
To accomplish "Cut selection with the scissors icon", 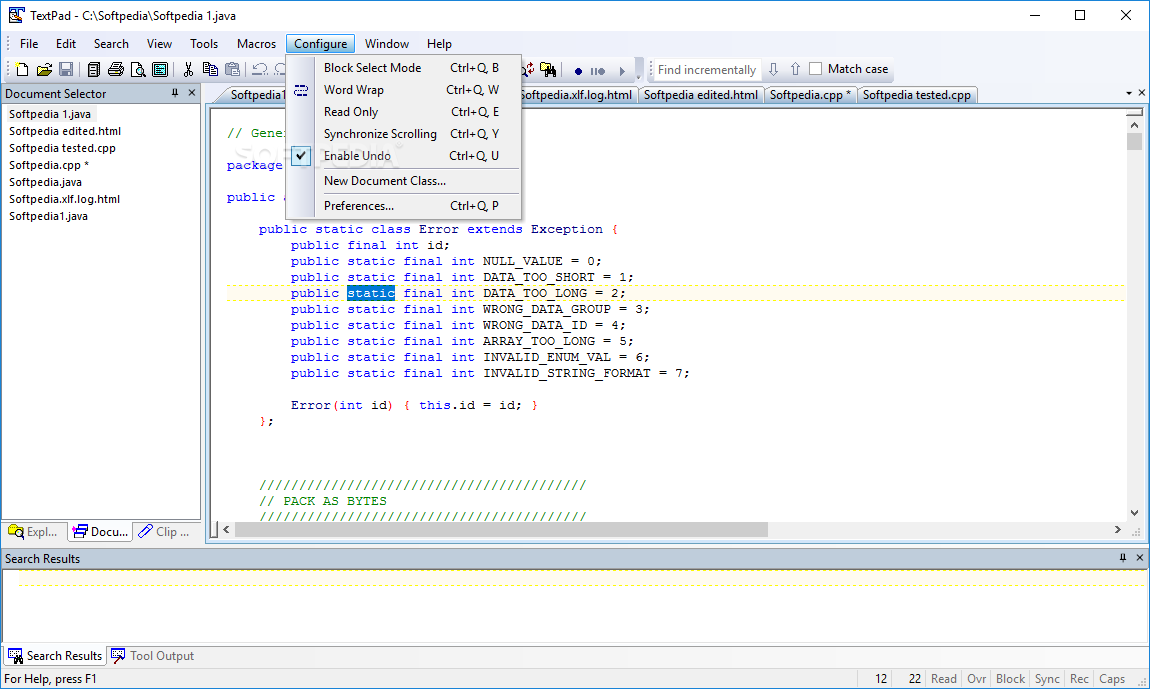I will pyautogui.click(x=188, y=70).
